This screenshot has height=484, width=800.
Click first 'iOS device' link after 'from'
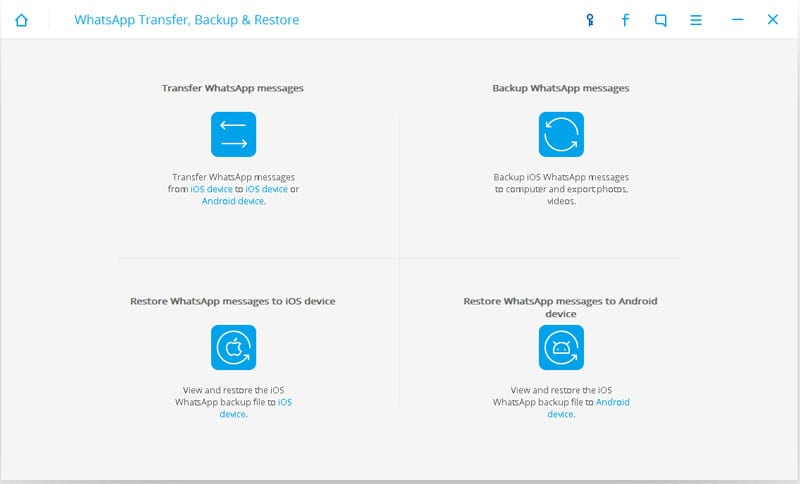(211, 189)
